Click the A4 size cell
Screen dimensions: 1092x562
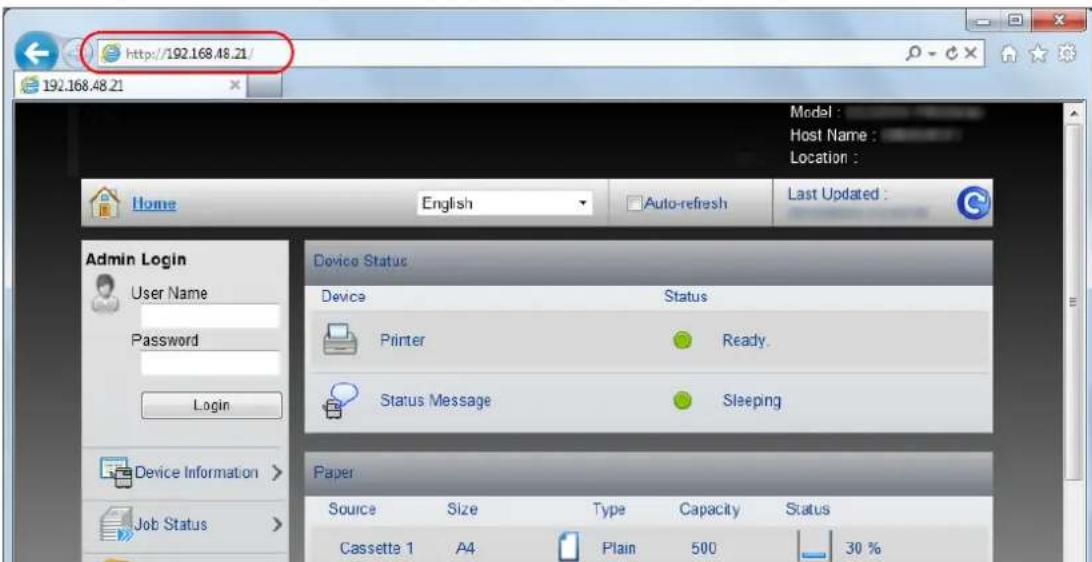(x=465, y=549)
